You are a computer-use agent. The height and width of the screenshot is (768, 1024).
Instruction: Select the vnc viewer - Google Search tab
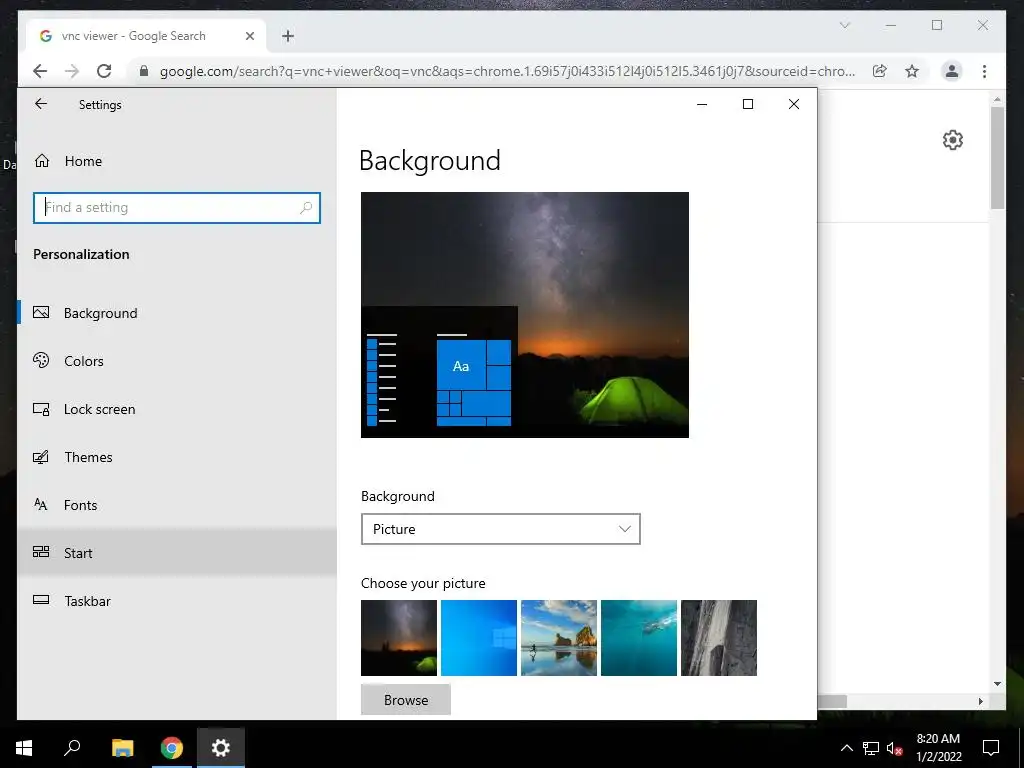click(146, 36)
